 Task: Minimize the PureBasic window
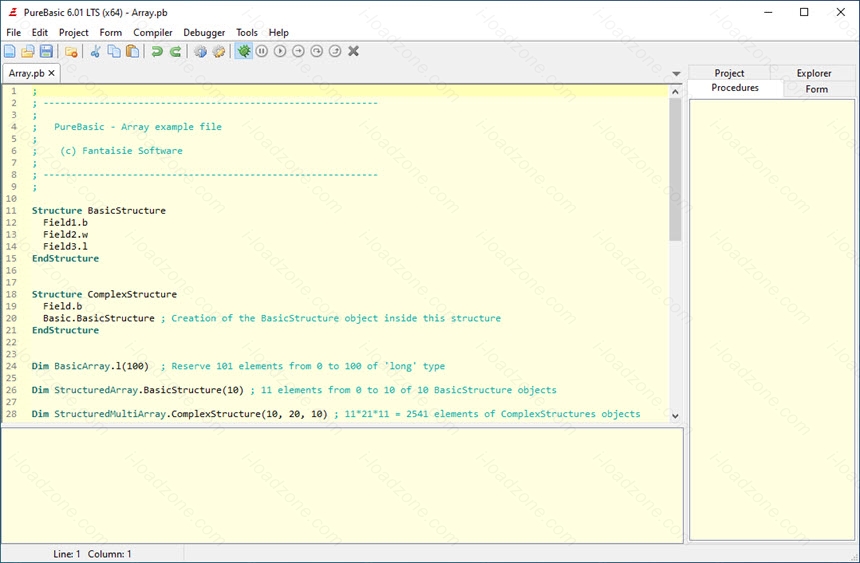[768, 12]
